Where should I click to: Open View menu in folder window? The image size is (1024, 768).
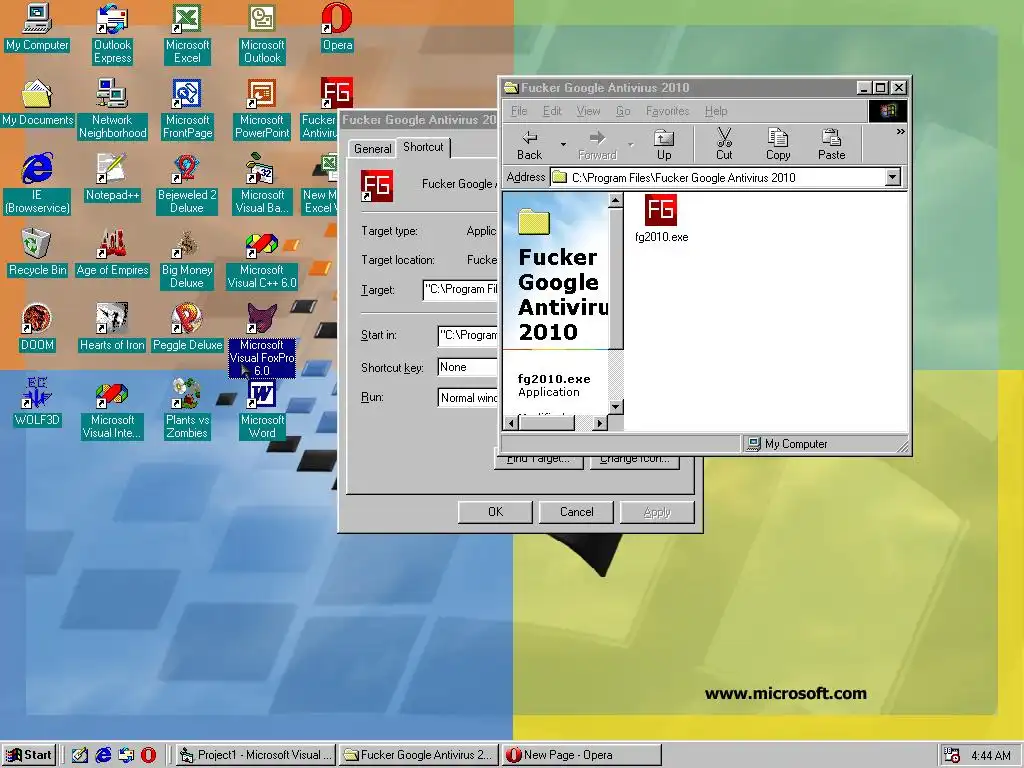(588, 111)
